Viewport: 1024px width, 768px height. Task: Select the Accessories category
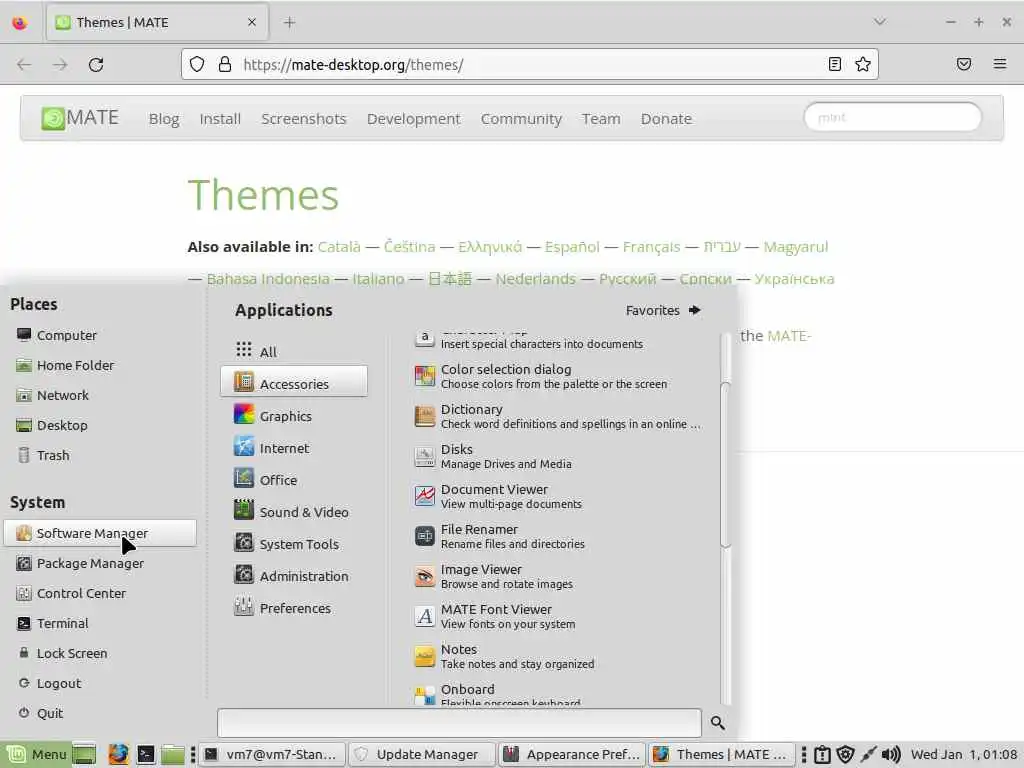(294, 382)
